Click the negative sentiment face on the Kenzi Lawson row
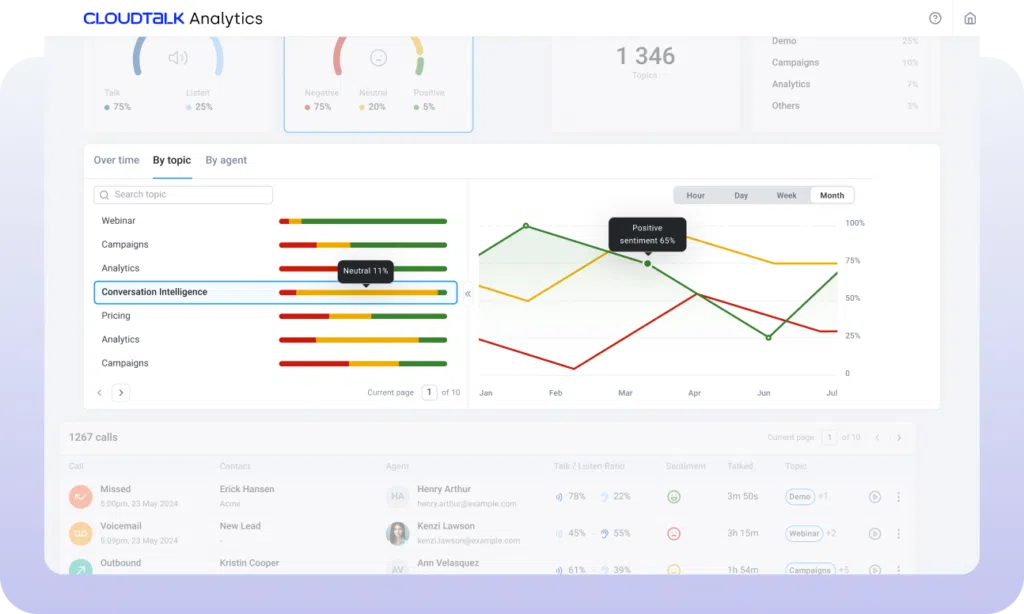The height and width of the screenshot is (614, 1024). coord(674,534)
